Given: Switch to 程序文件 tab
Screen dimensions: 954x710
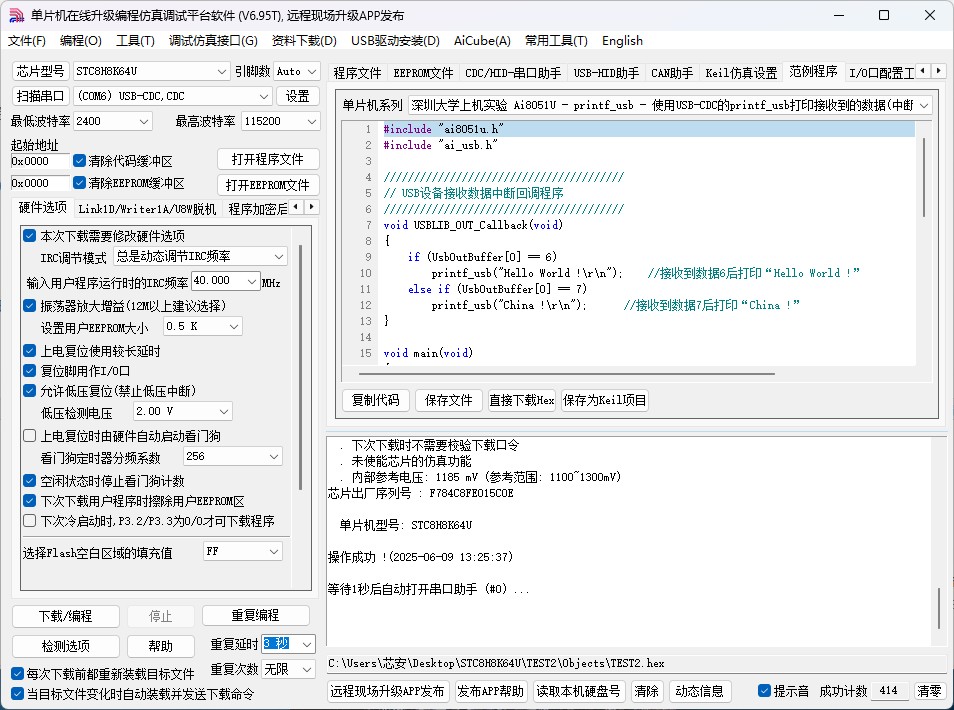Looking at the screenshot, I should [357, 73].
